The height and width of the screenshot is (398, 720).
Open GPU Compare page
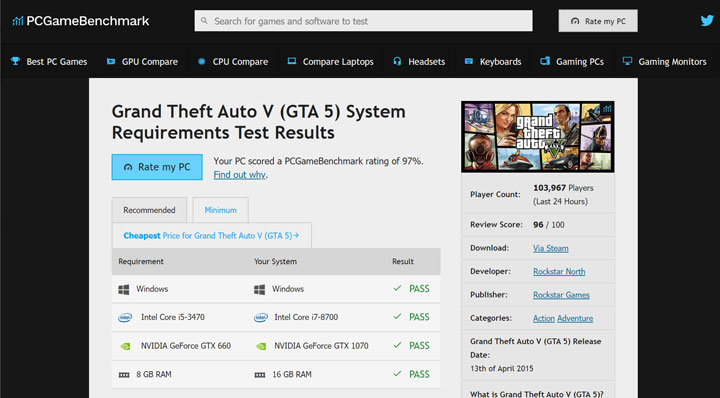point(142,61)
